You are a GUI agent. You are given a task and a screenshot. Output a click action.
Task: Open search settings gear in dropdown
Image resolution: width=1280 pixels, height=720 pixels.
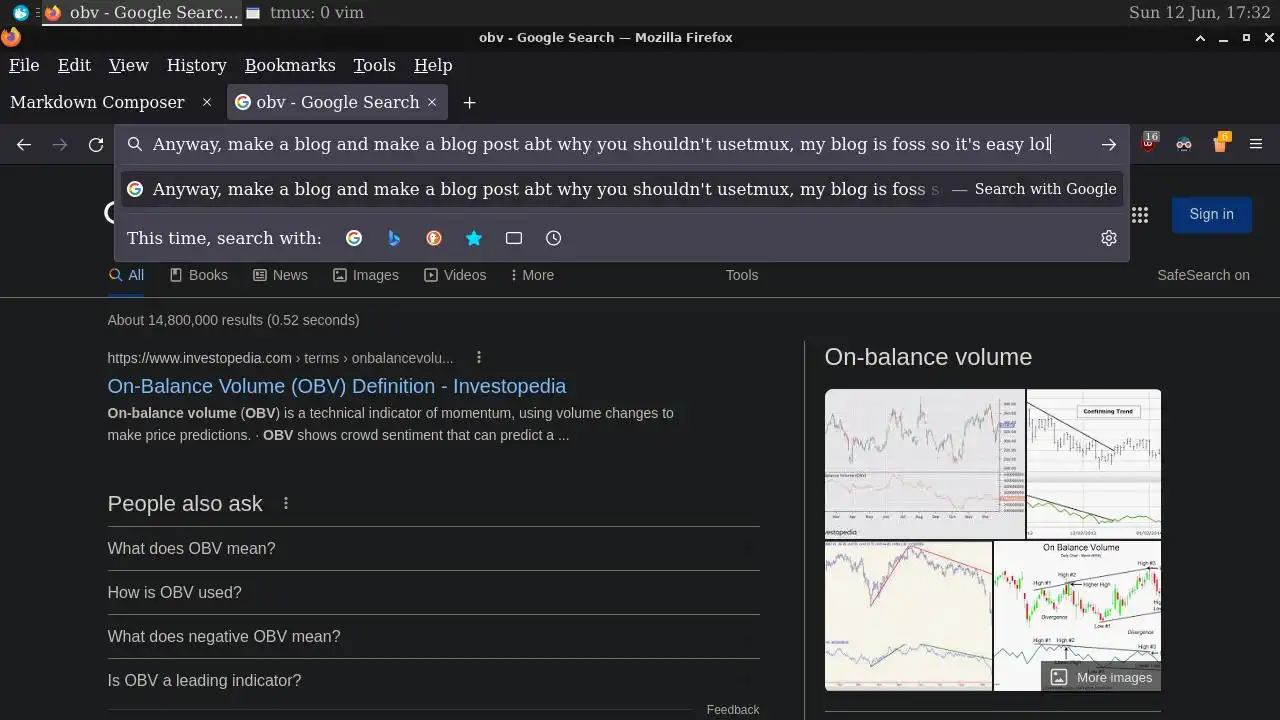pos(1108,238)
